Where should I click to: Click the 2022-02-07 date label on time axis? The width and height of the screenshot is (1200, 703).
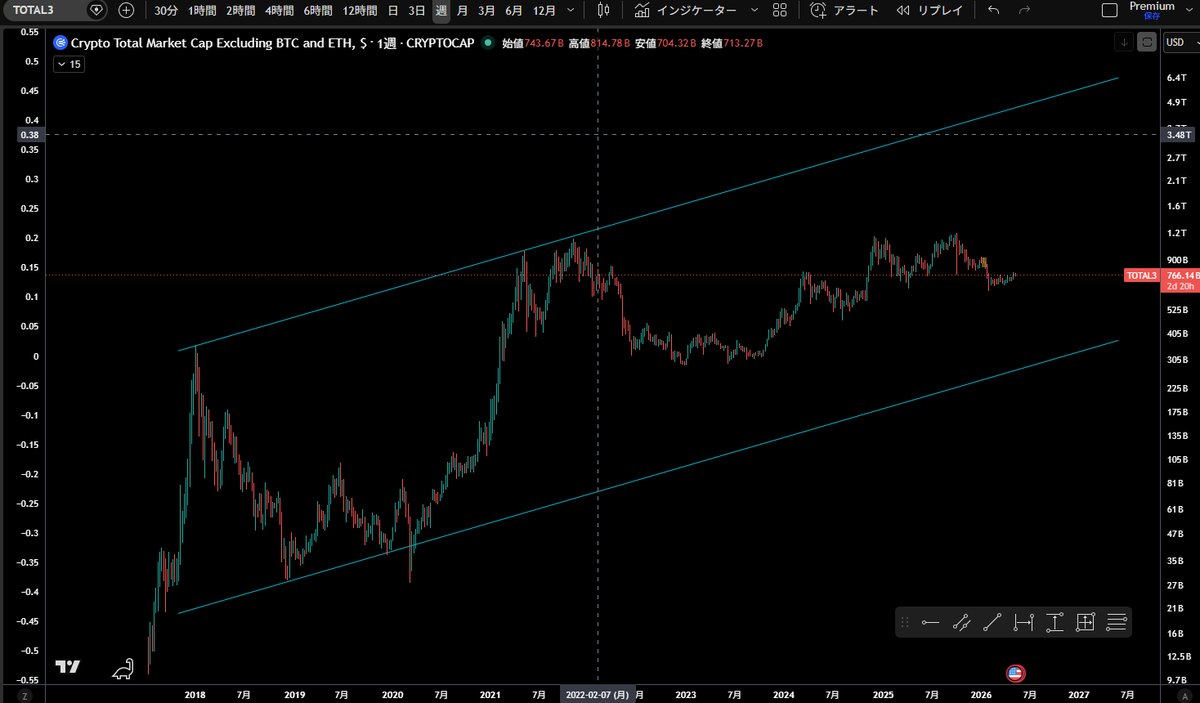click(x=597, y=694)
